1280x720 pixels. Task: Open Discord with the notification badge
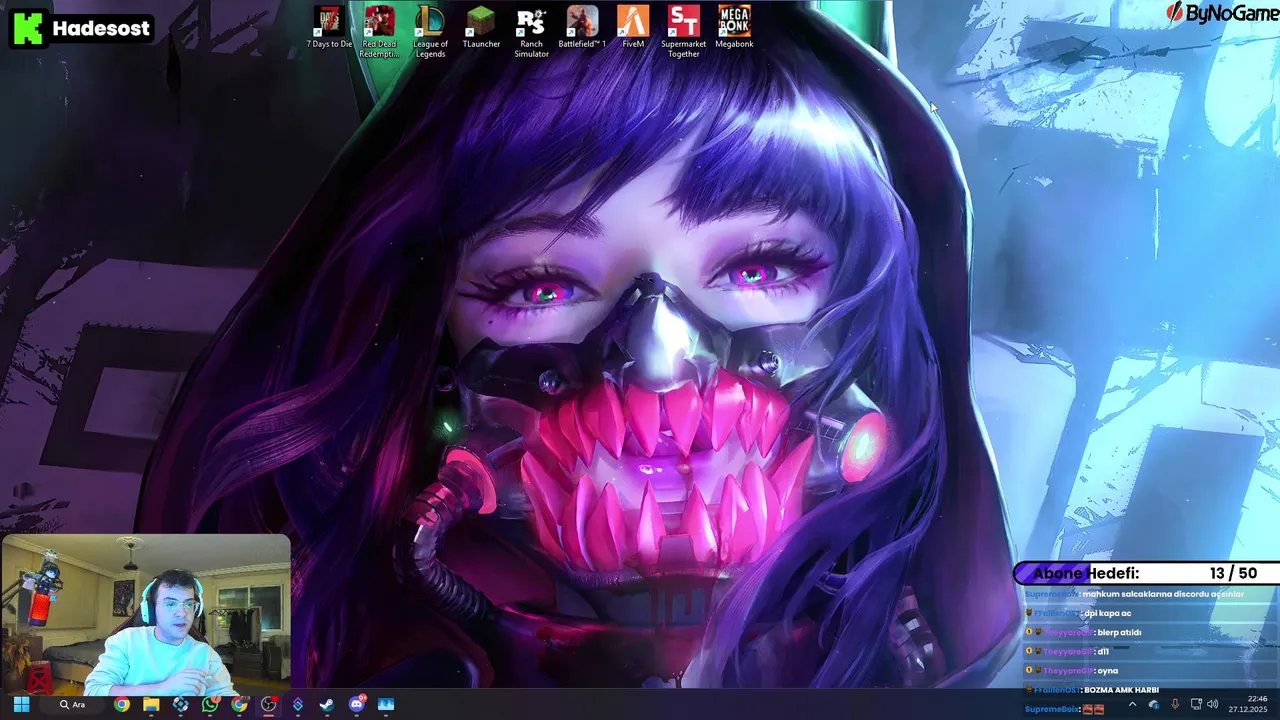click(x=357, y=704)
